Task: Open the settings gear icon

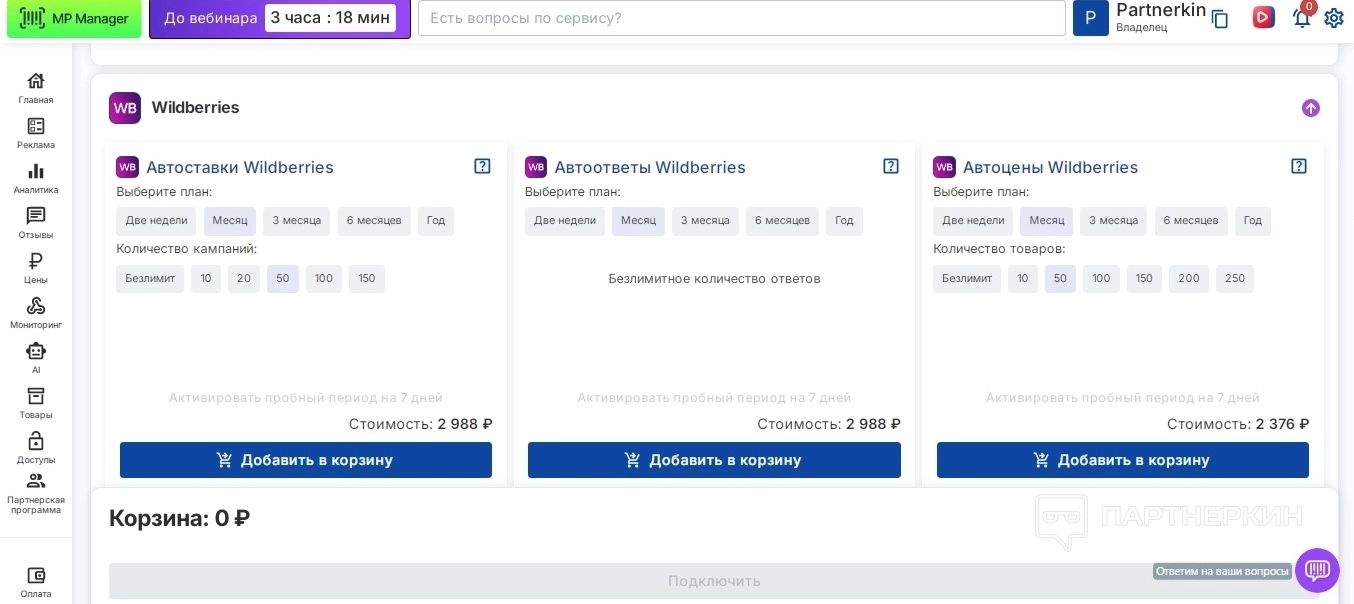Action: click(1334, 17)
